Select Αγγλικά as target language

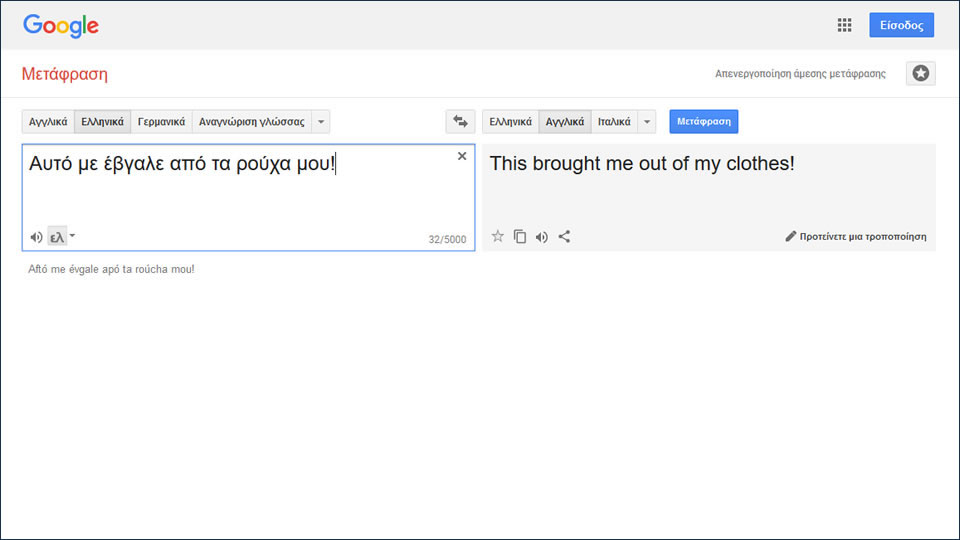click(564, 121)
